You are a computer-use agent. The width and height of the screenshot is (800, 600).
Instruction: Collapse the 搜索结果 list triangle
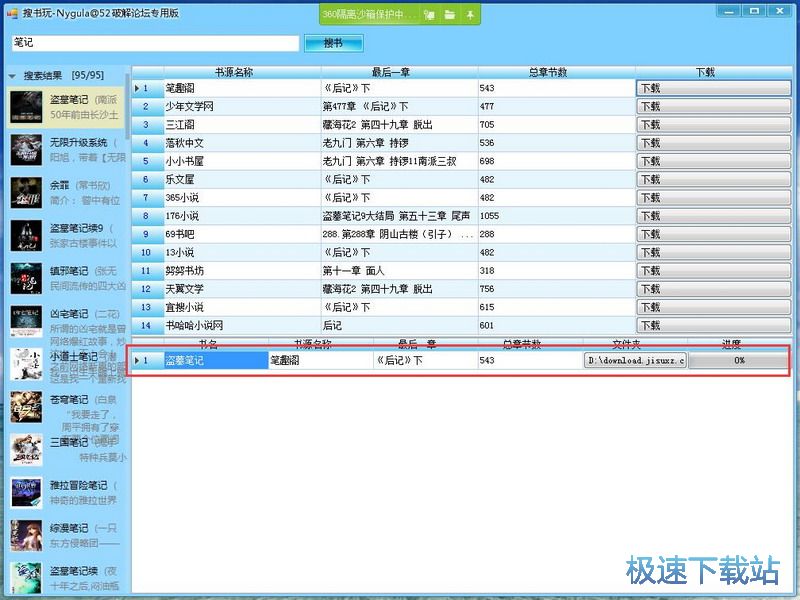12,75
